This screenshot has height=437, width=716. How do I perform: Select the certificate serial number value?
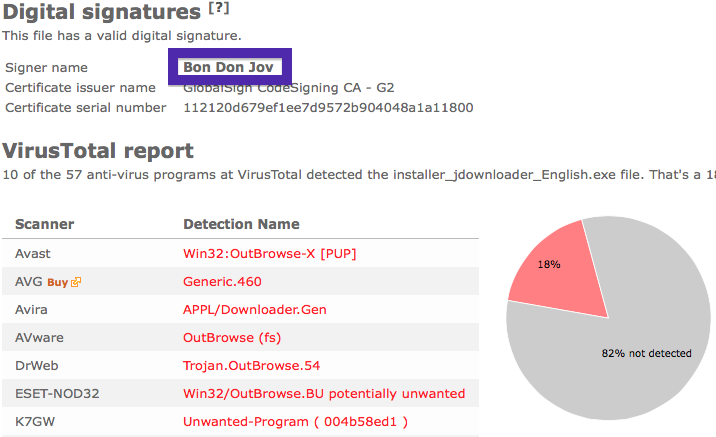328,108
